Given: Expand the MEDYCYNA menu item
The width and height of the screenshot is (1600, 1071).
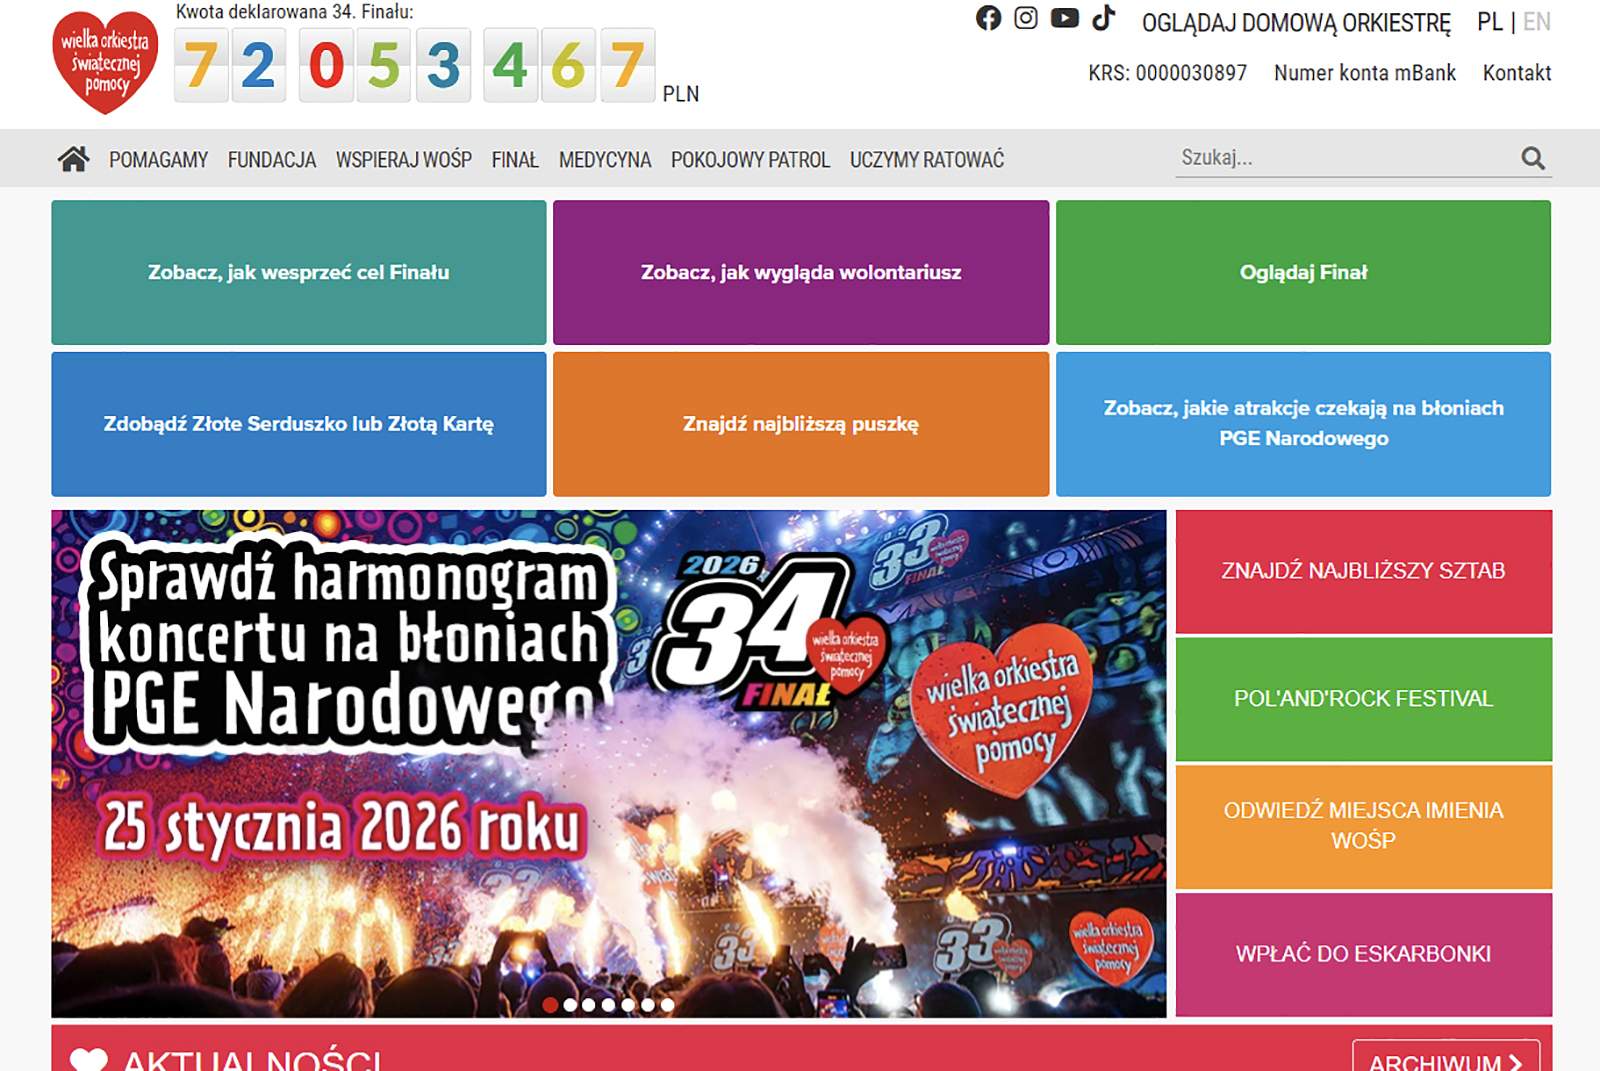Looking at the screenshot, I should pyautogui.click(x=604, y=160).
